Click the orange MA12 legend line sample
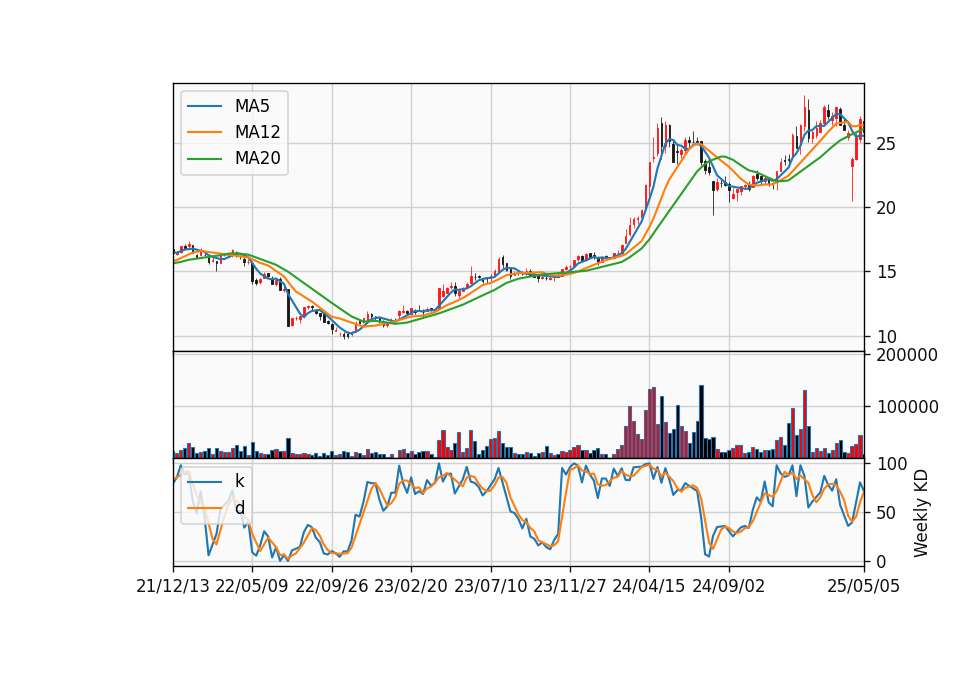Image resolution: width=960 pixels, height=690 pixels. click(x=204, y=132)
